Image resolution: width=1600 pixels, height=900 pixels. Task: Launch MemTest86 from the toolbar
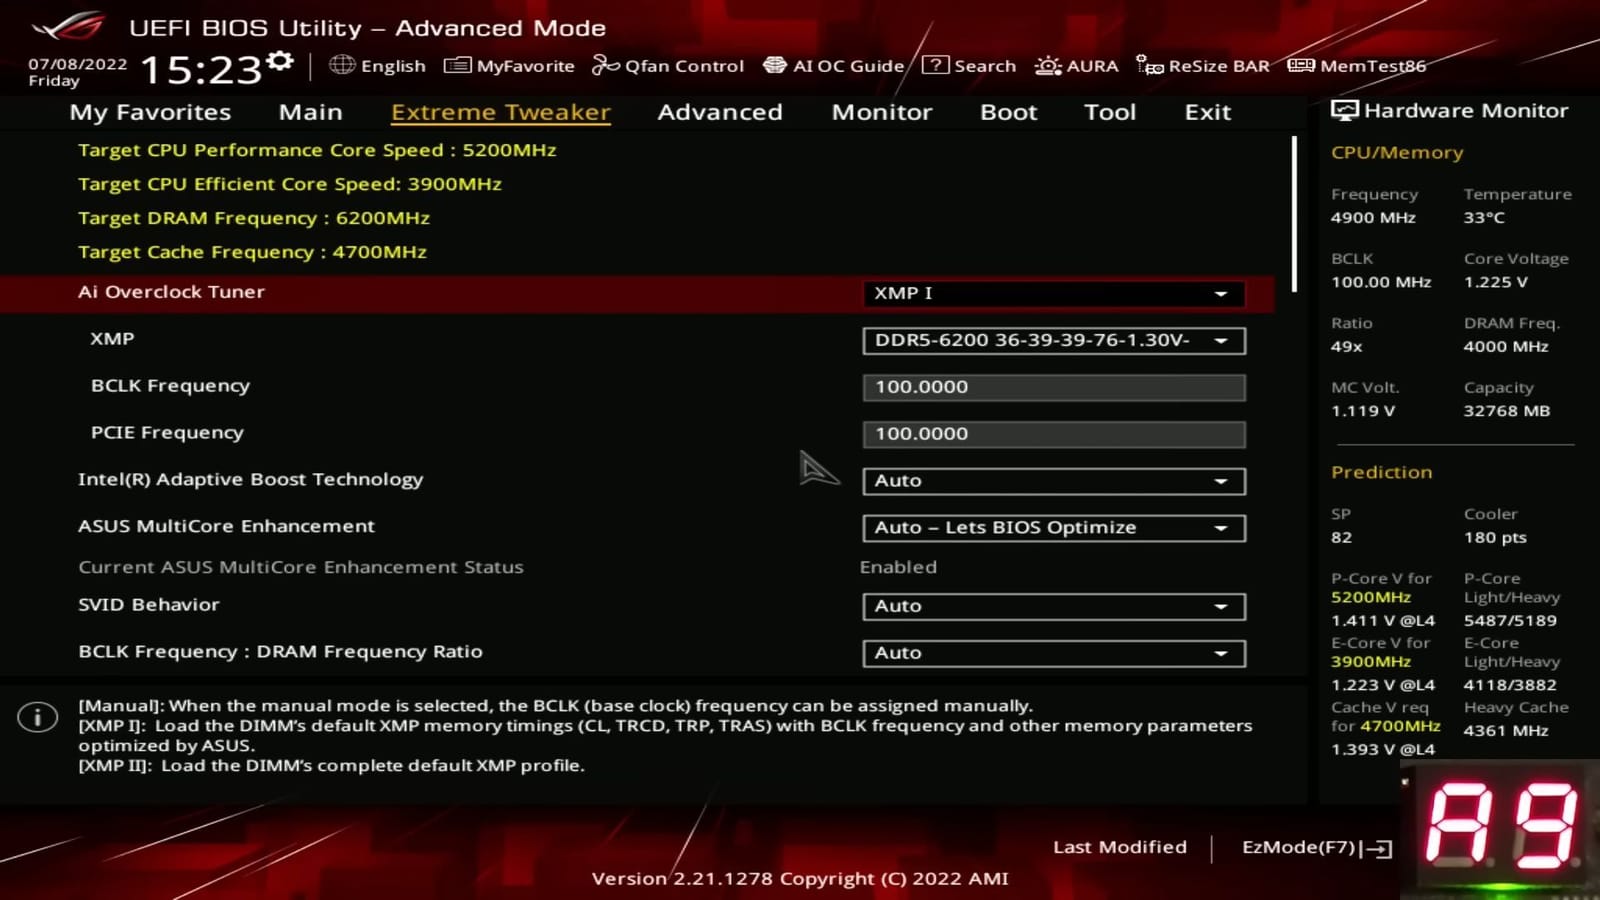click(1357, 66)
